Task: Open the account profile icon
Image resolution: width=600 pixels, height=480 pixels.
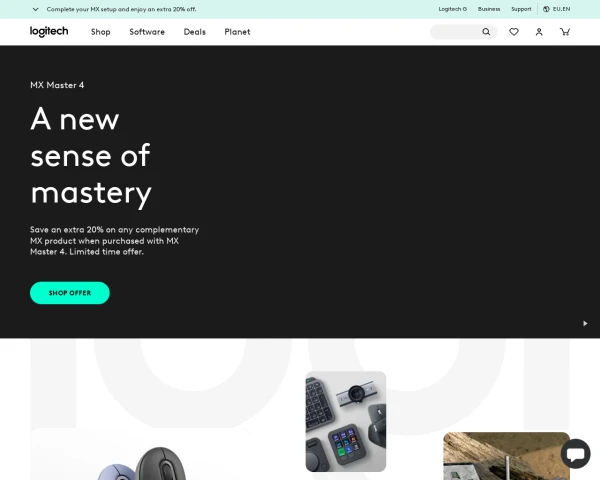Action: point(539,32)
